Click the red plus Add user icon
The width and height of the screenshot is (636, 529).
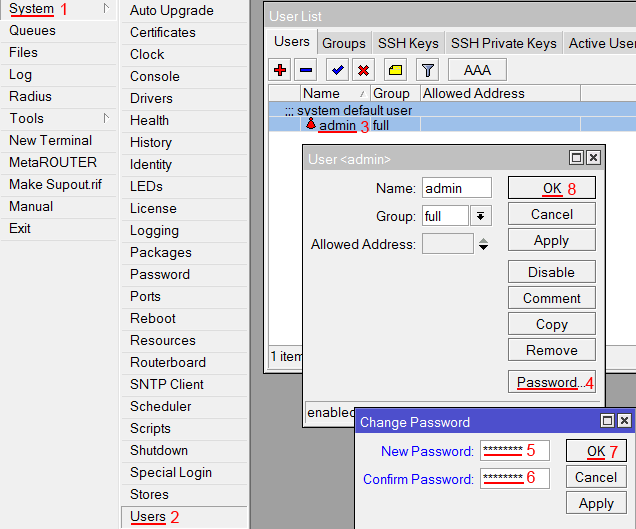[281, 70]
